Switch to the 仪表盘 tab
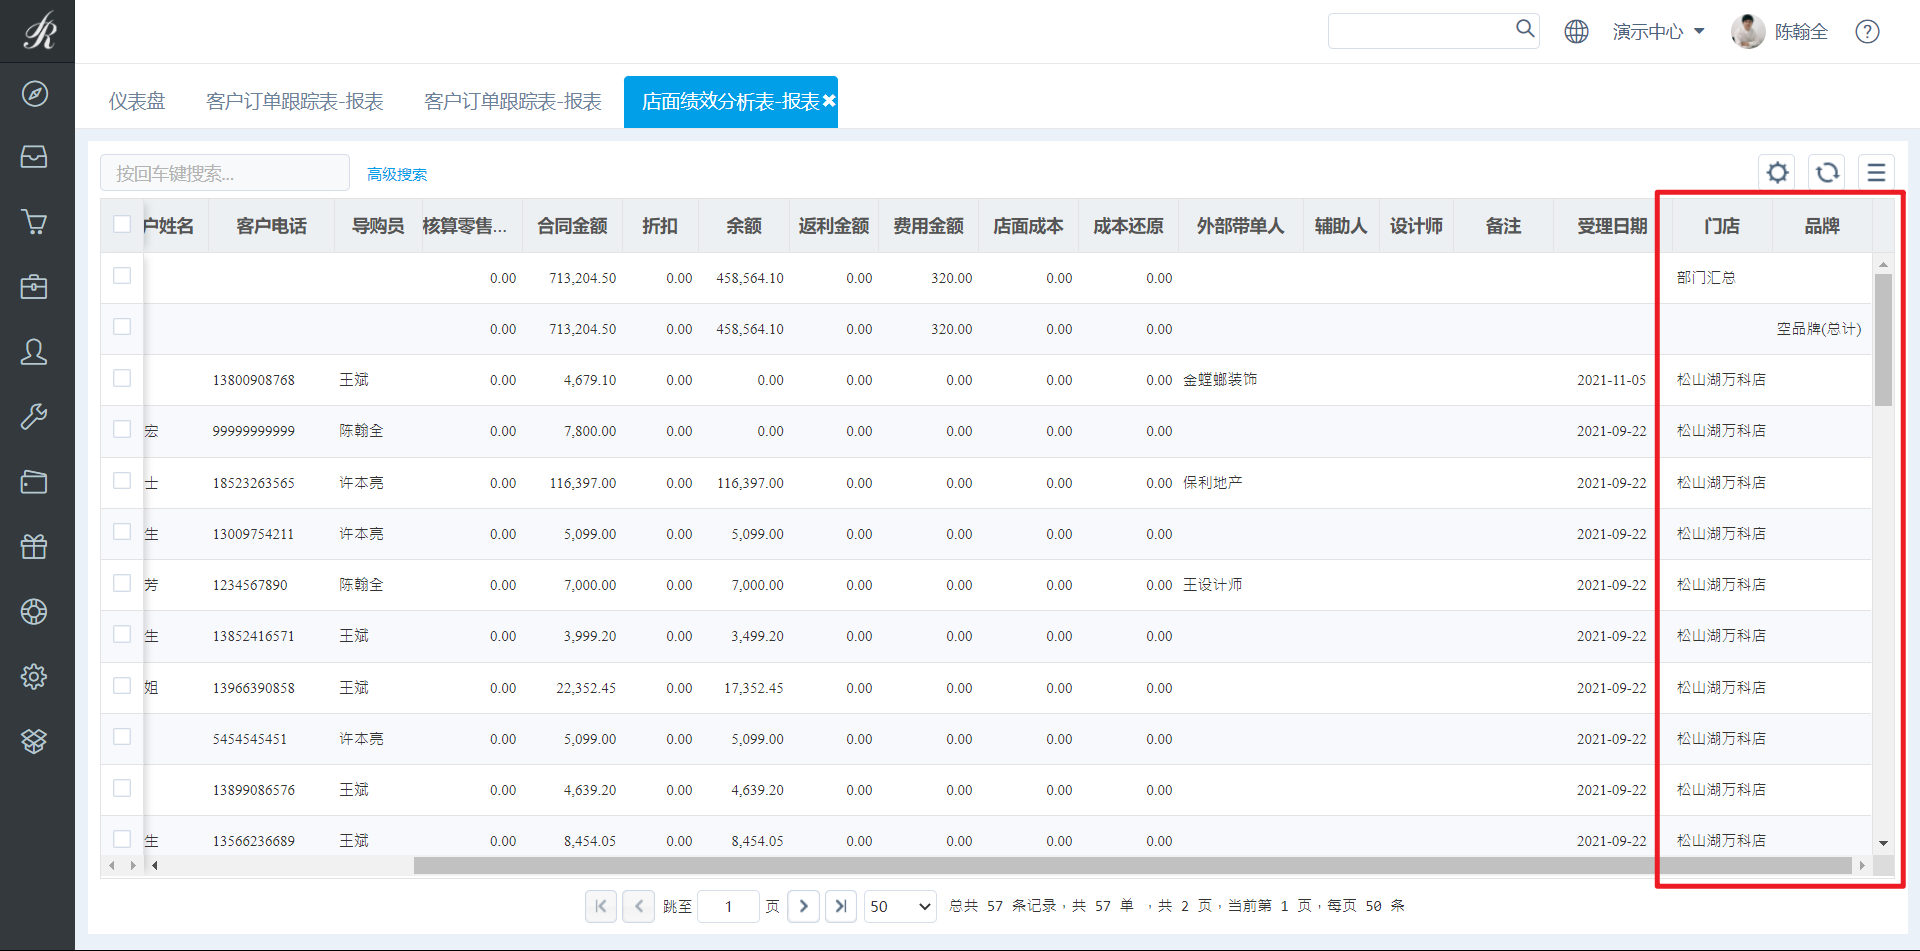The image size is (1920, 951). (137, 101)
